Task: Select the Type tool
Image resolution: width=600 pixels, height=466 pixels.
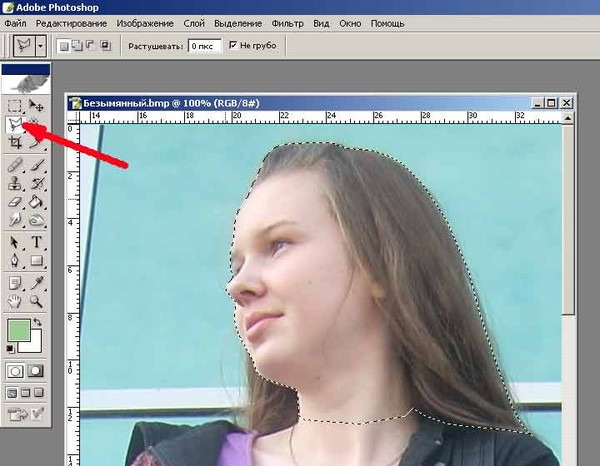Action: pos(36,243)
